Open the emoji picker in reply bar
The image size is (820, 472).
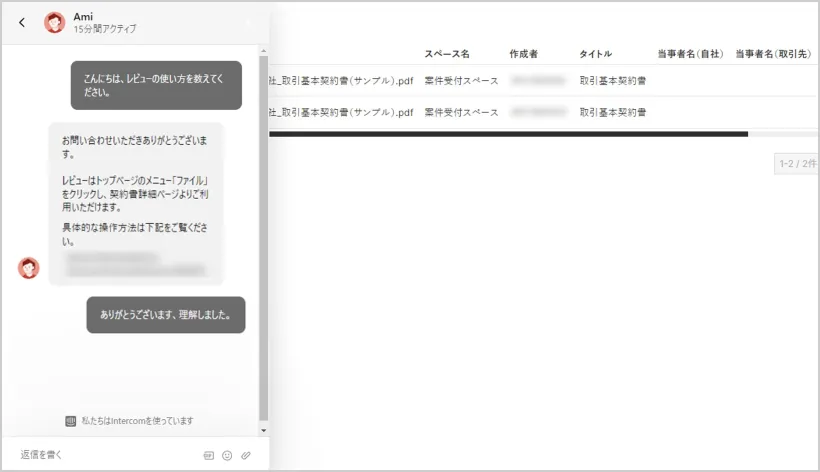coord(227,455)
